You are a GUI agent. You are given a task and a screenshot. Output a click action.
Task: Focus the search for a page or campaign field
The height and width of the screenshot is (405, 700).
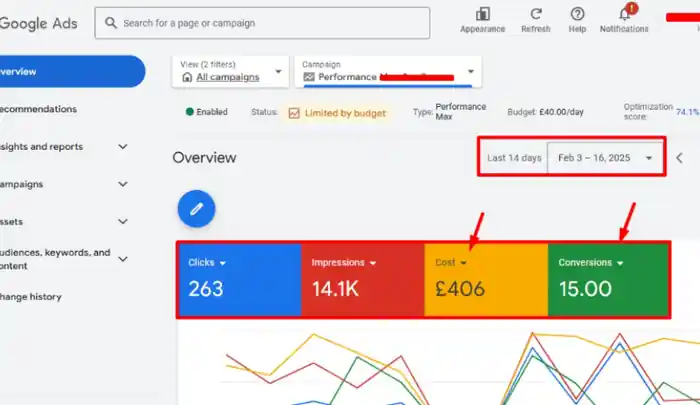pos(262,23)
